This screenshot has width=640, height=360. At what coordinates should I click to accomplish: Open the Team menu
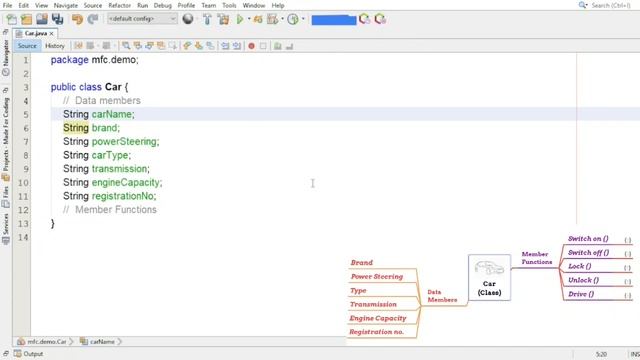tap(209, 5)
